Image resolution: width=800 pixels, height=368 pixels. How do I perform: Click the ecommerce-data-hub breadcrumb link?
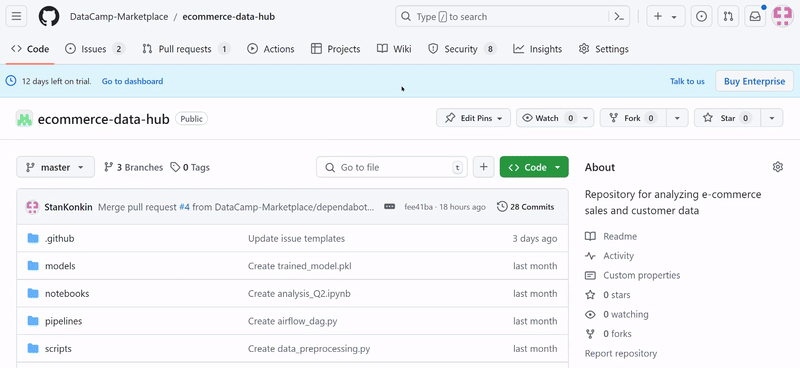[229, 16]
